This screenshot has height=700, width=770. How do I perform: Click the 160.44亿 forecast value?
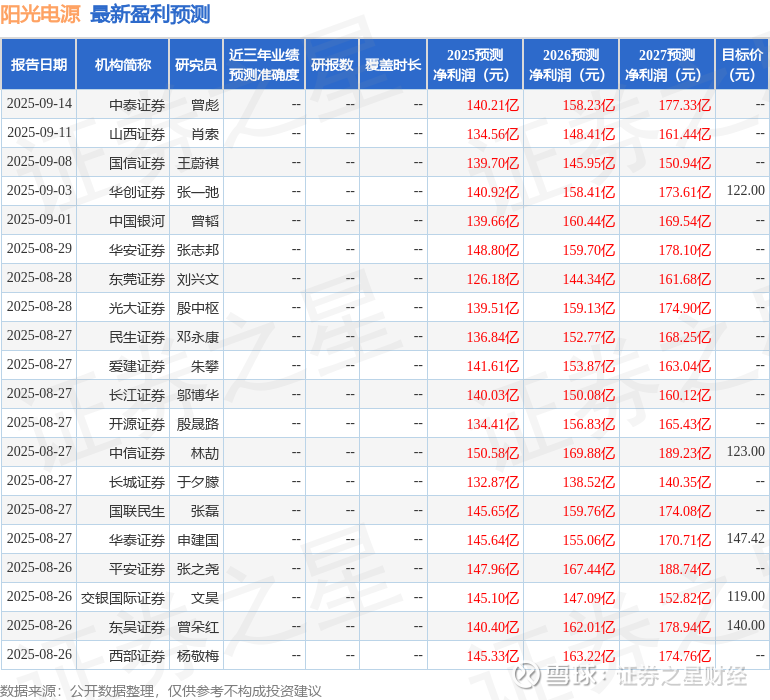coord(589,221)
